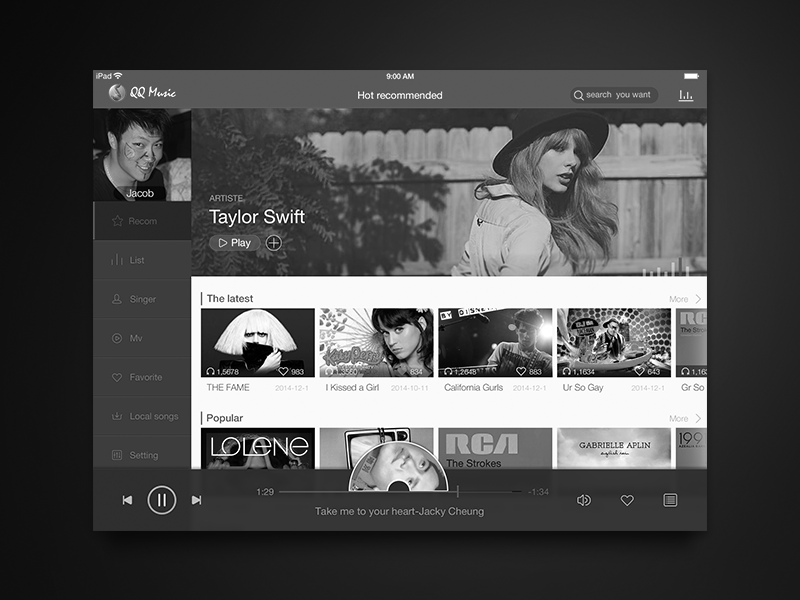
Task: Add Taylor Swift with the plus icon
Action: (274, 243)
